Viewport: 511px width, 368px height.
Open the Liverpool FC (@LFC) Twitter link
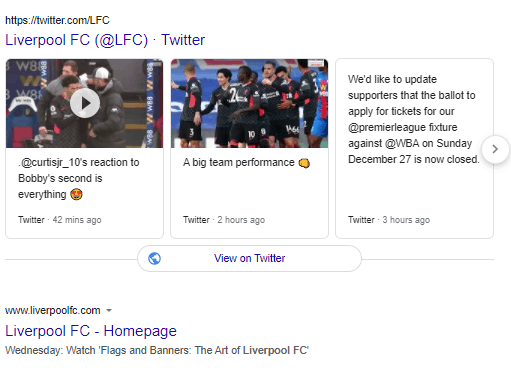(x=105, y=40)
